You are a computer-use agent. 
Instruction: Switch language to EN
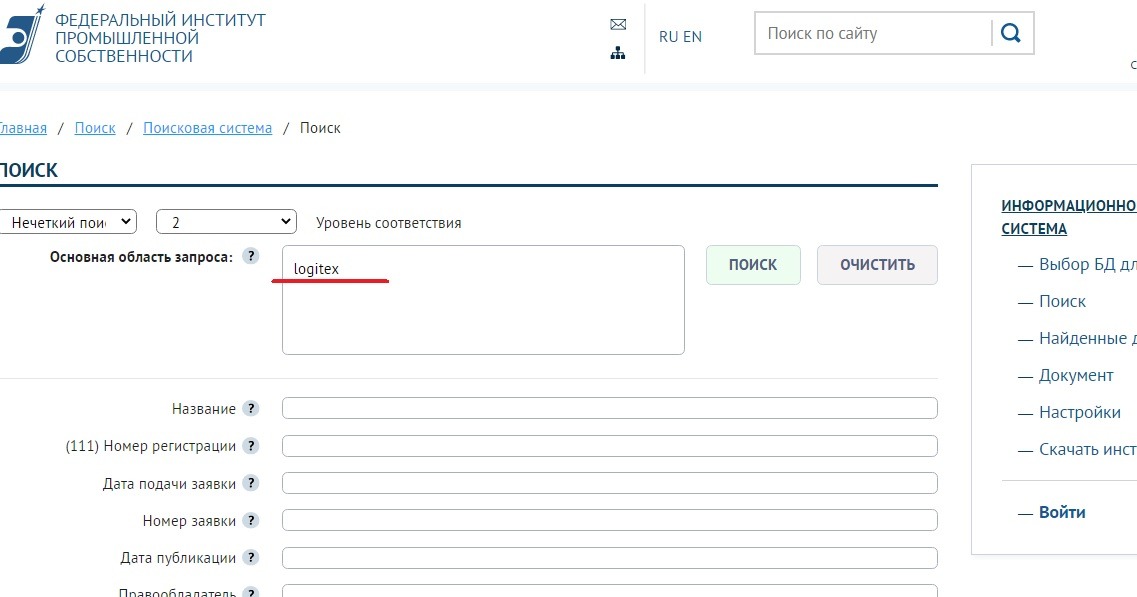(x=692, y=36)
